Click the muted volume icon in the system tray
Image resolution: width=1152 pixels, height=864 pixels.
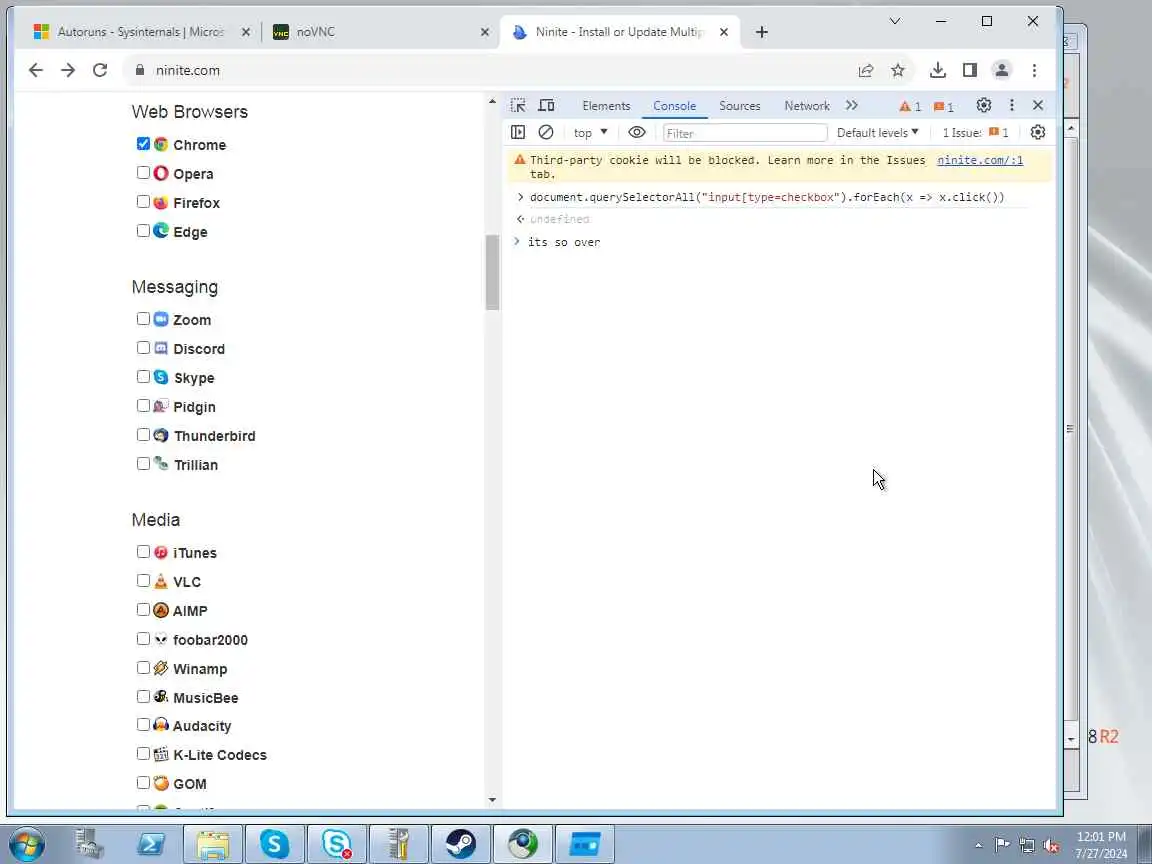1051,846
